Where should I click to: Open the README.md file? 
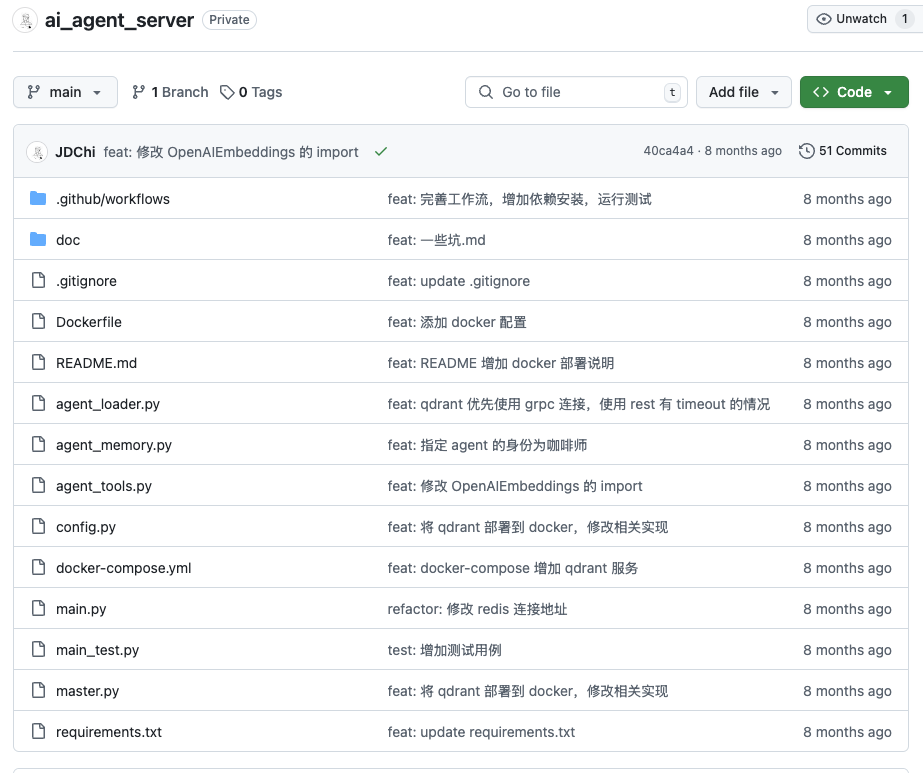click(96, 363)
